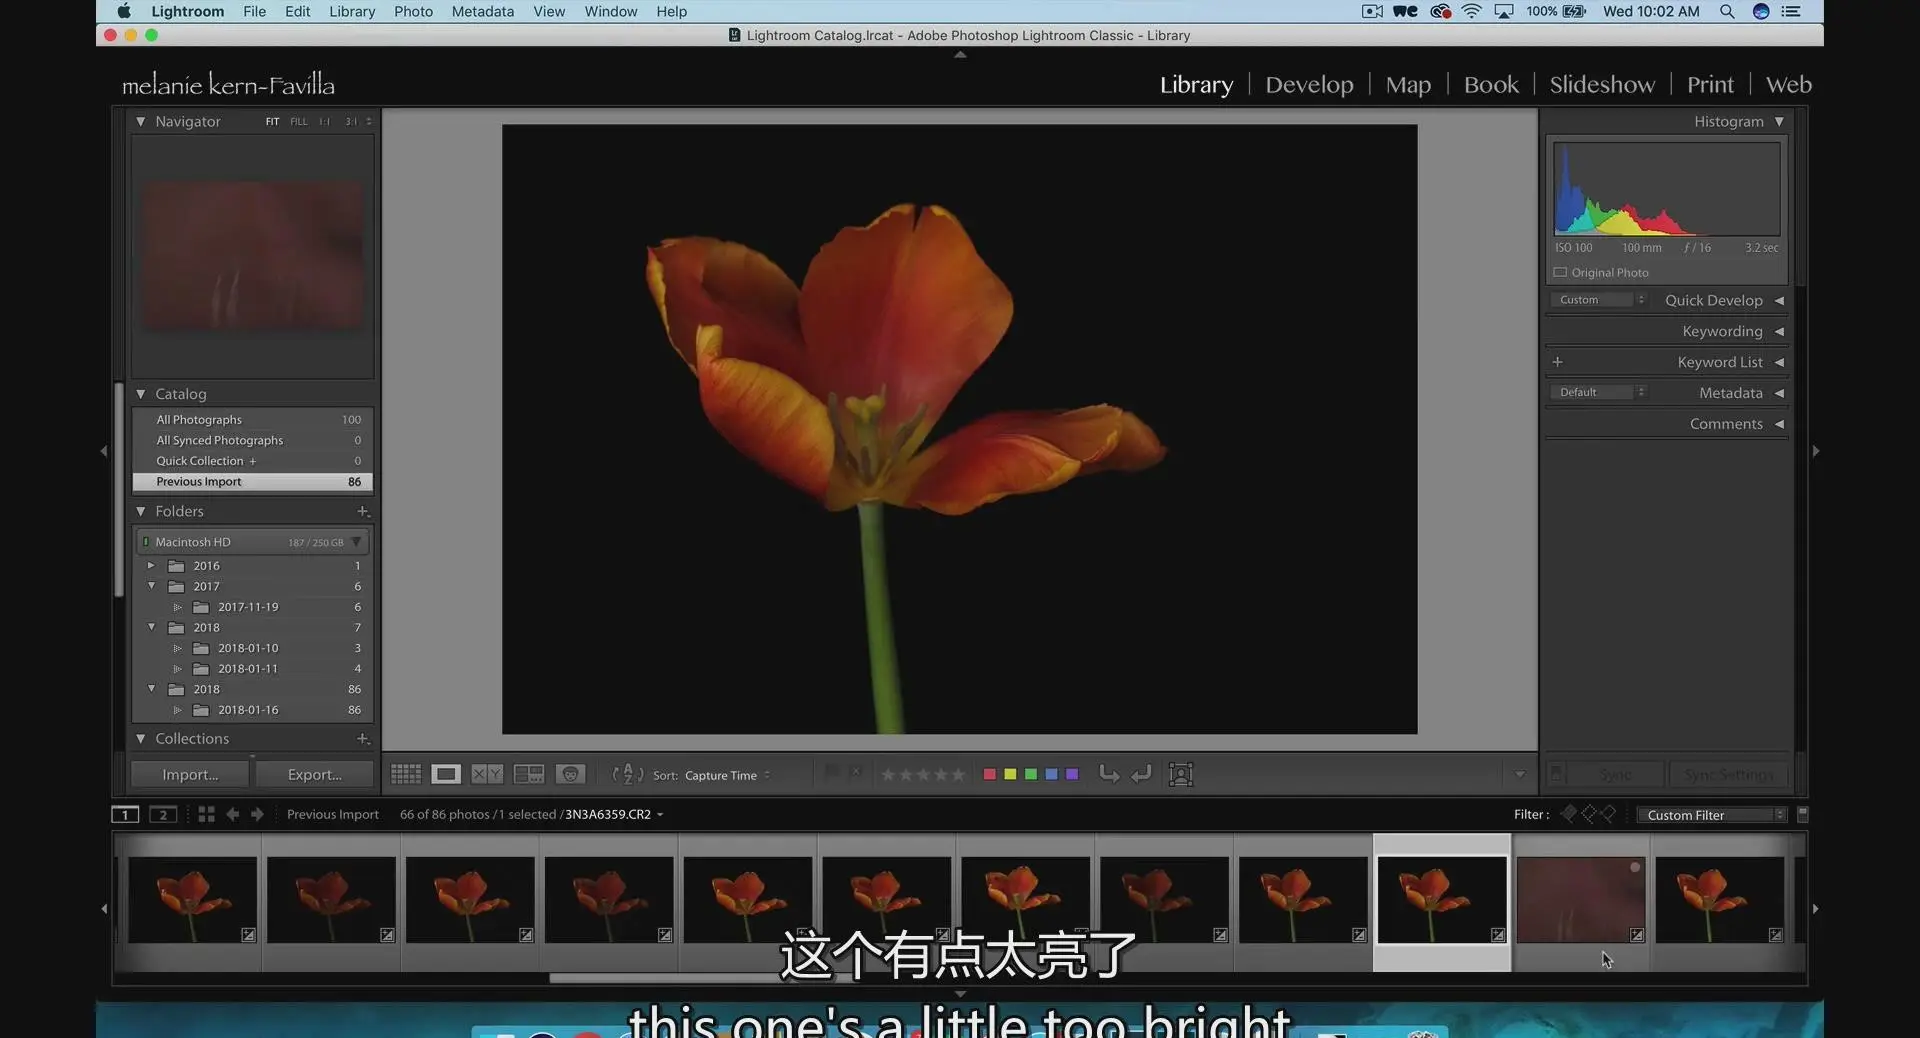The width and height of the screenshot is (1920, 1038).
Task: Open Survey view icon
Action: (x=528, y=774)
